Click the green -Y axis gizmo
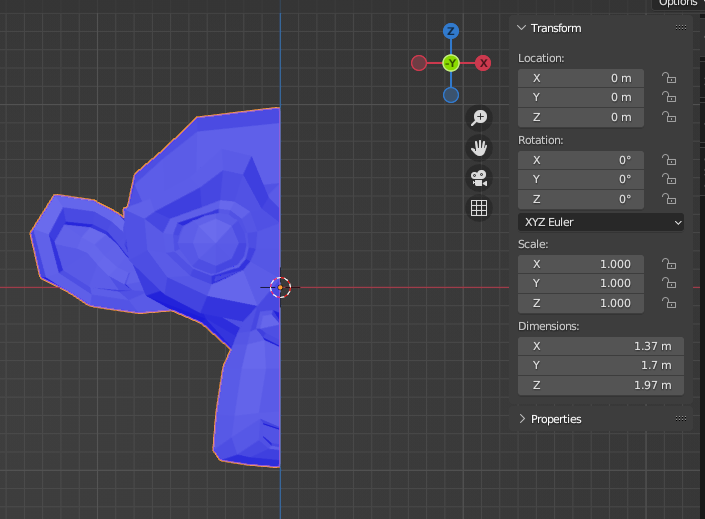This screenshot has height=519, width=705. 451,63
